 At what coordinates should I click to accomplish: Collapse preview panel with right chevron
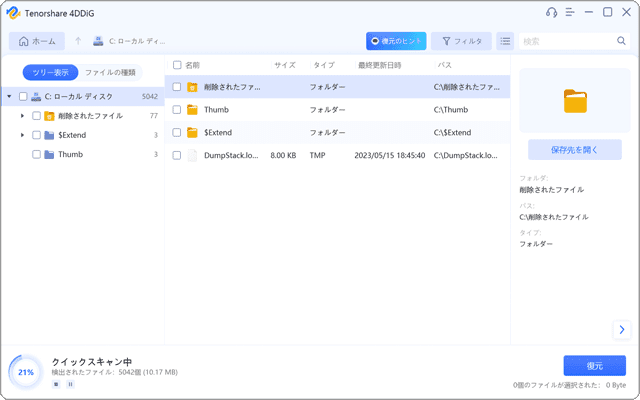[x=622, y=329]
